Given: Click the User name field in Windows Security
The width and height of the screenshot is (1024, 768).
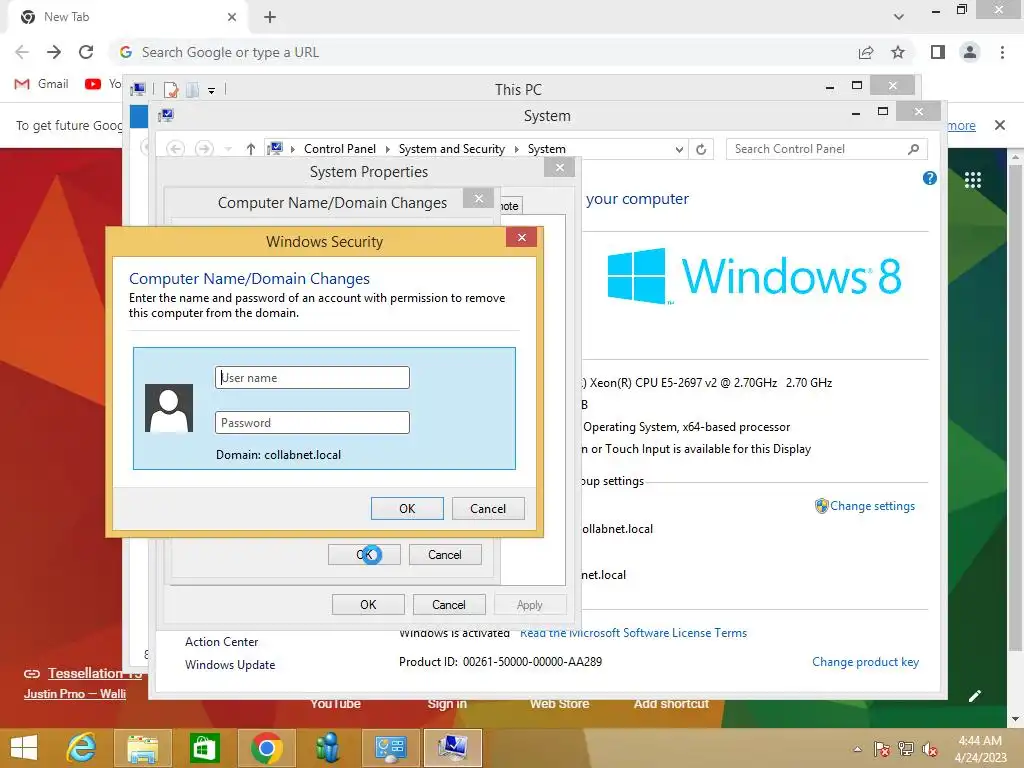Looking at the screenshot, I should [312, 377].
